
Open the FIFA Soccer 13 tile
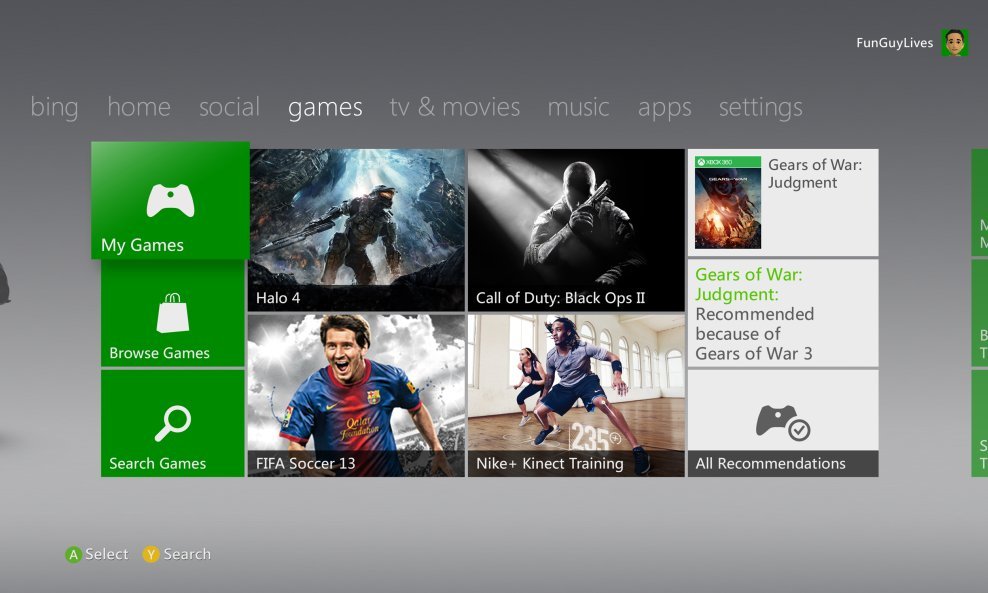[357, 396]
